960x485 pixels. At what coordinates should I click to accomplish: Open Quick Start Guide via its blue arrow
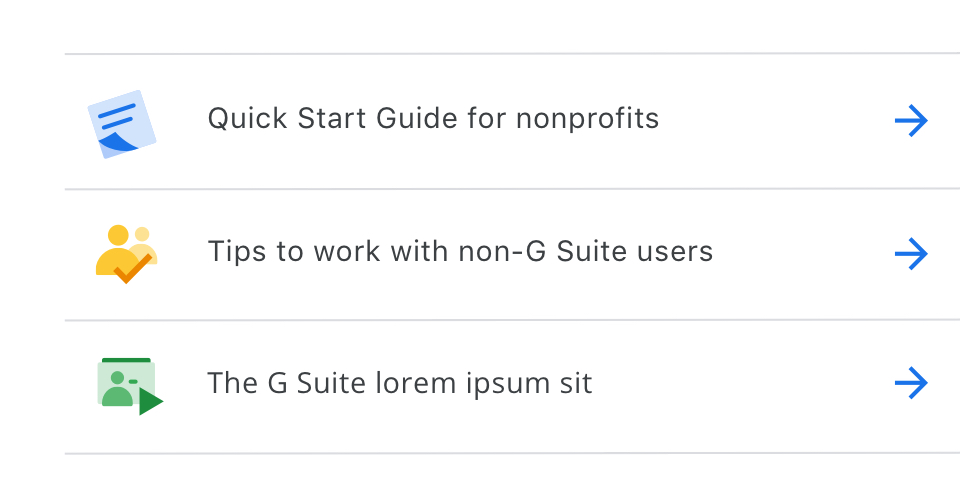point(911,121)
